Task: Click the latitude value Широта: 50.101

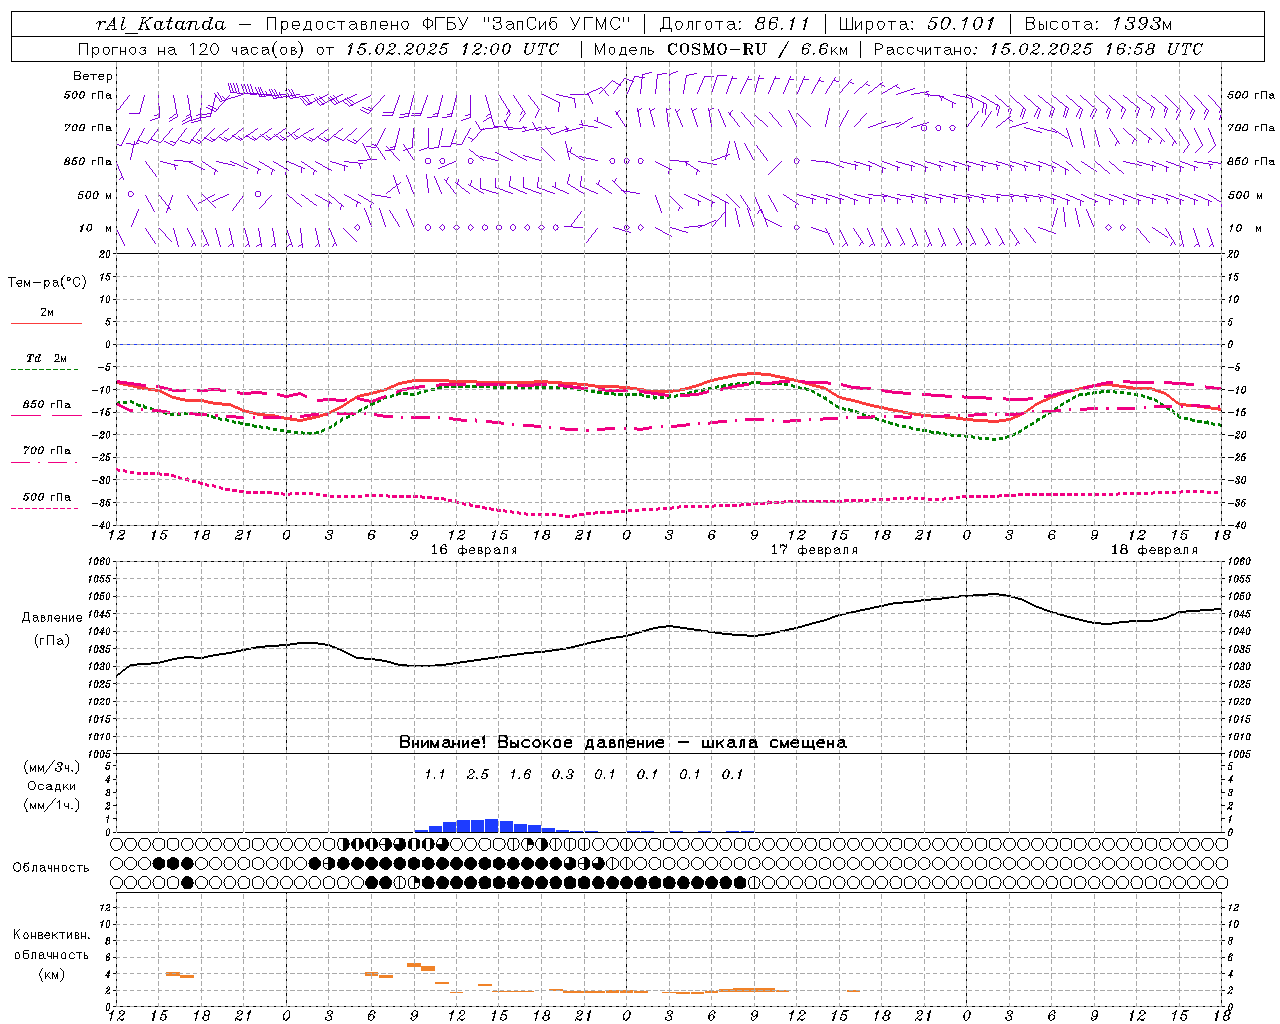Action: click(916, 24)
